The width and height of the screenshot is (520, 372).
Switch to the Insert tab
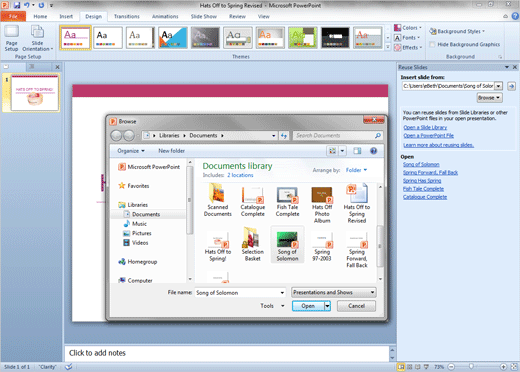pos(66,16)
